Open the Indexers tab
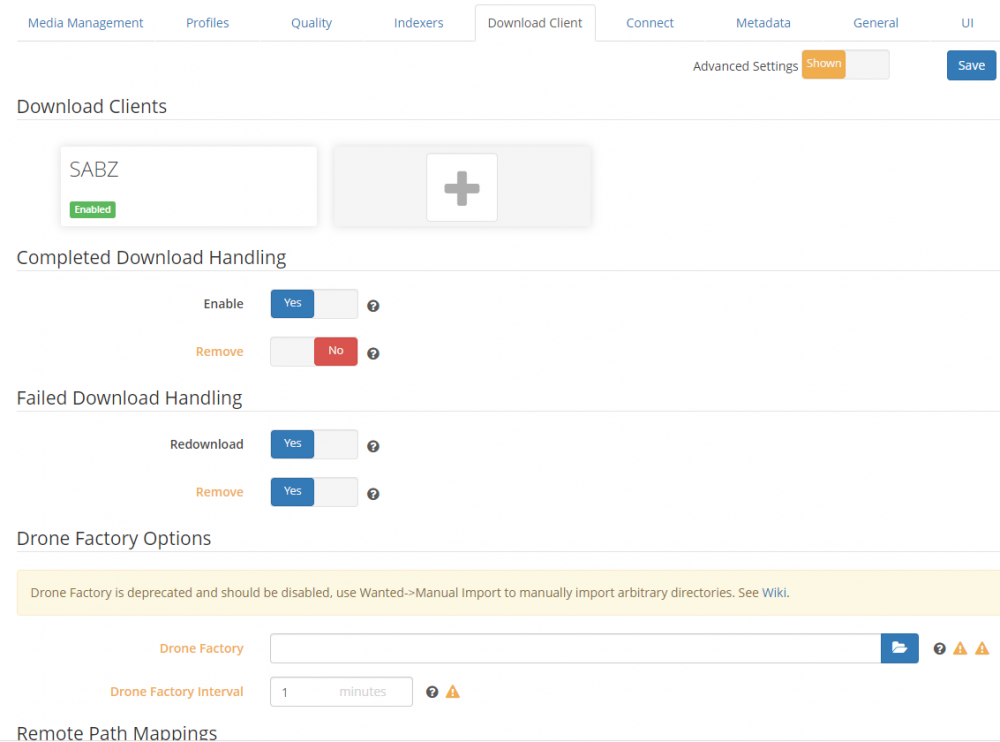 pyautogui.click(x=418, y=23)
